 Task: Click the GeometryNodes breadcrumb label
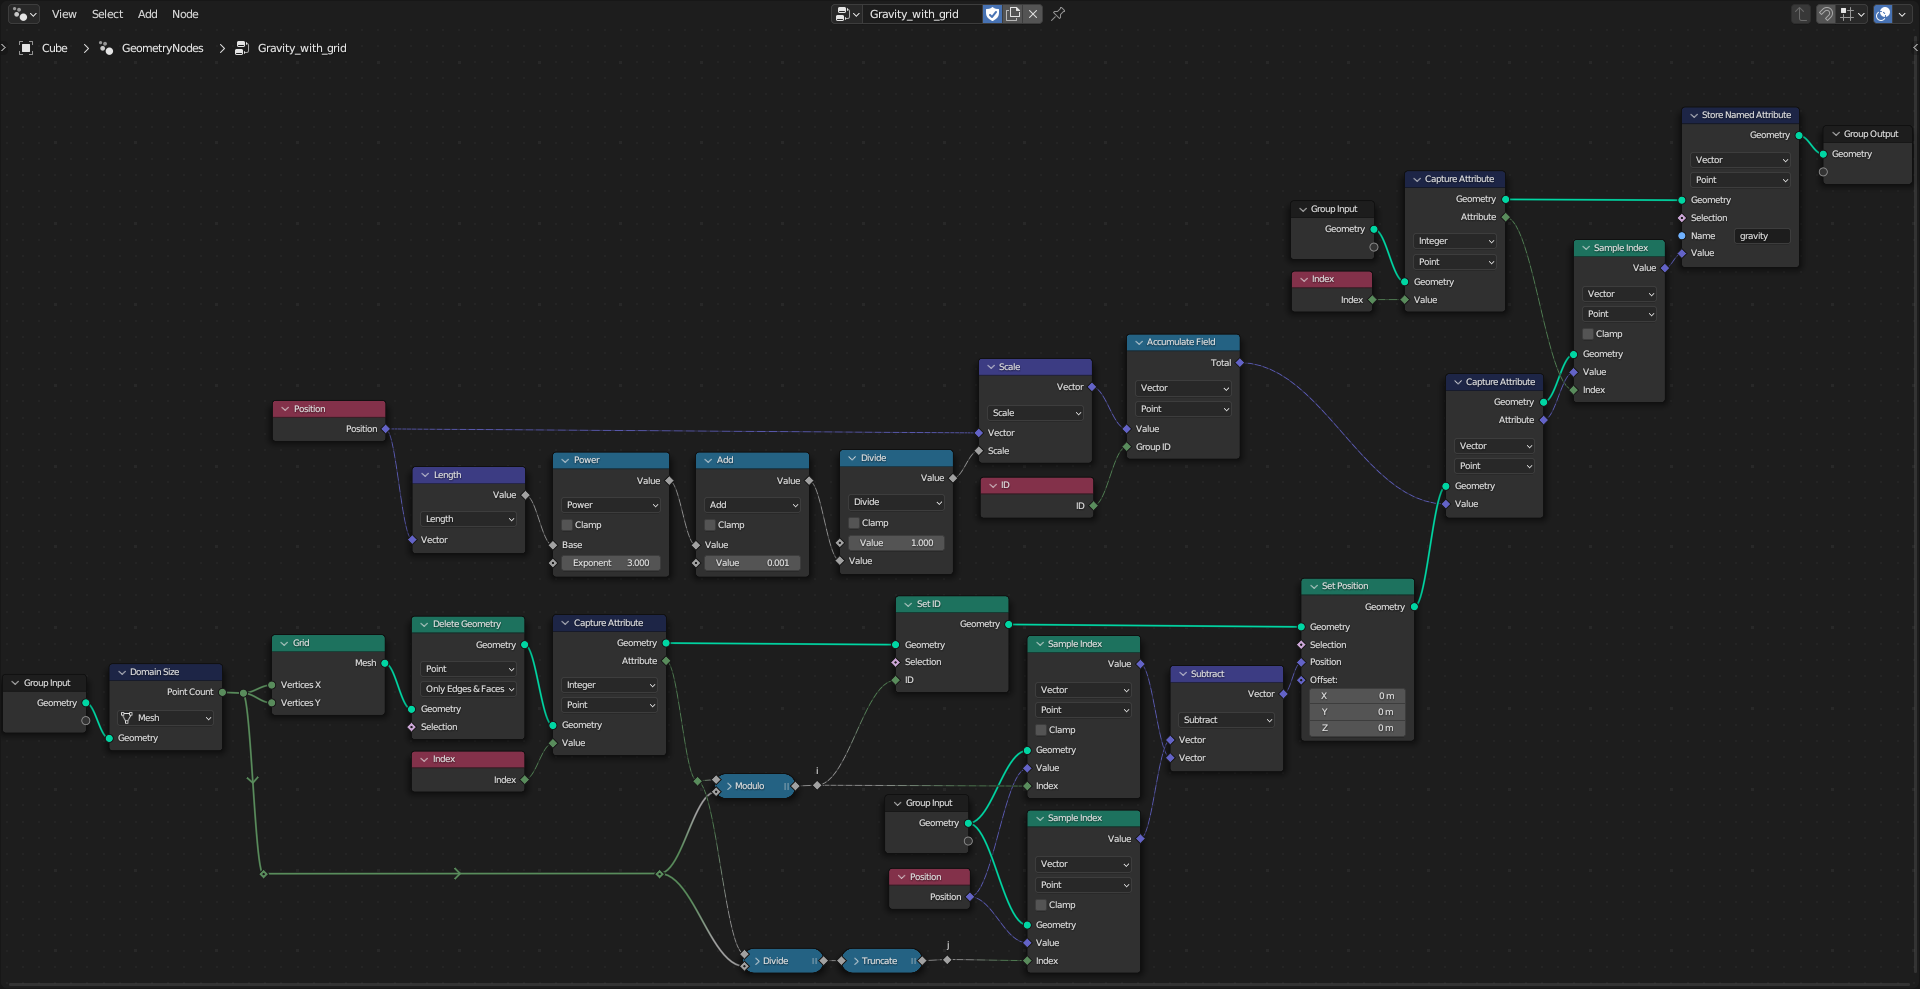(162, 48)
